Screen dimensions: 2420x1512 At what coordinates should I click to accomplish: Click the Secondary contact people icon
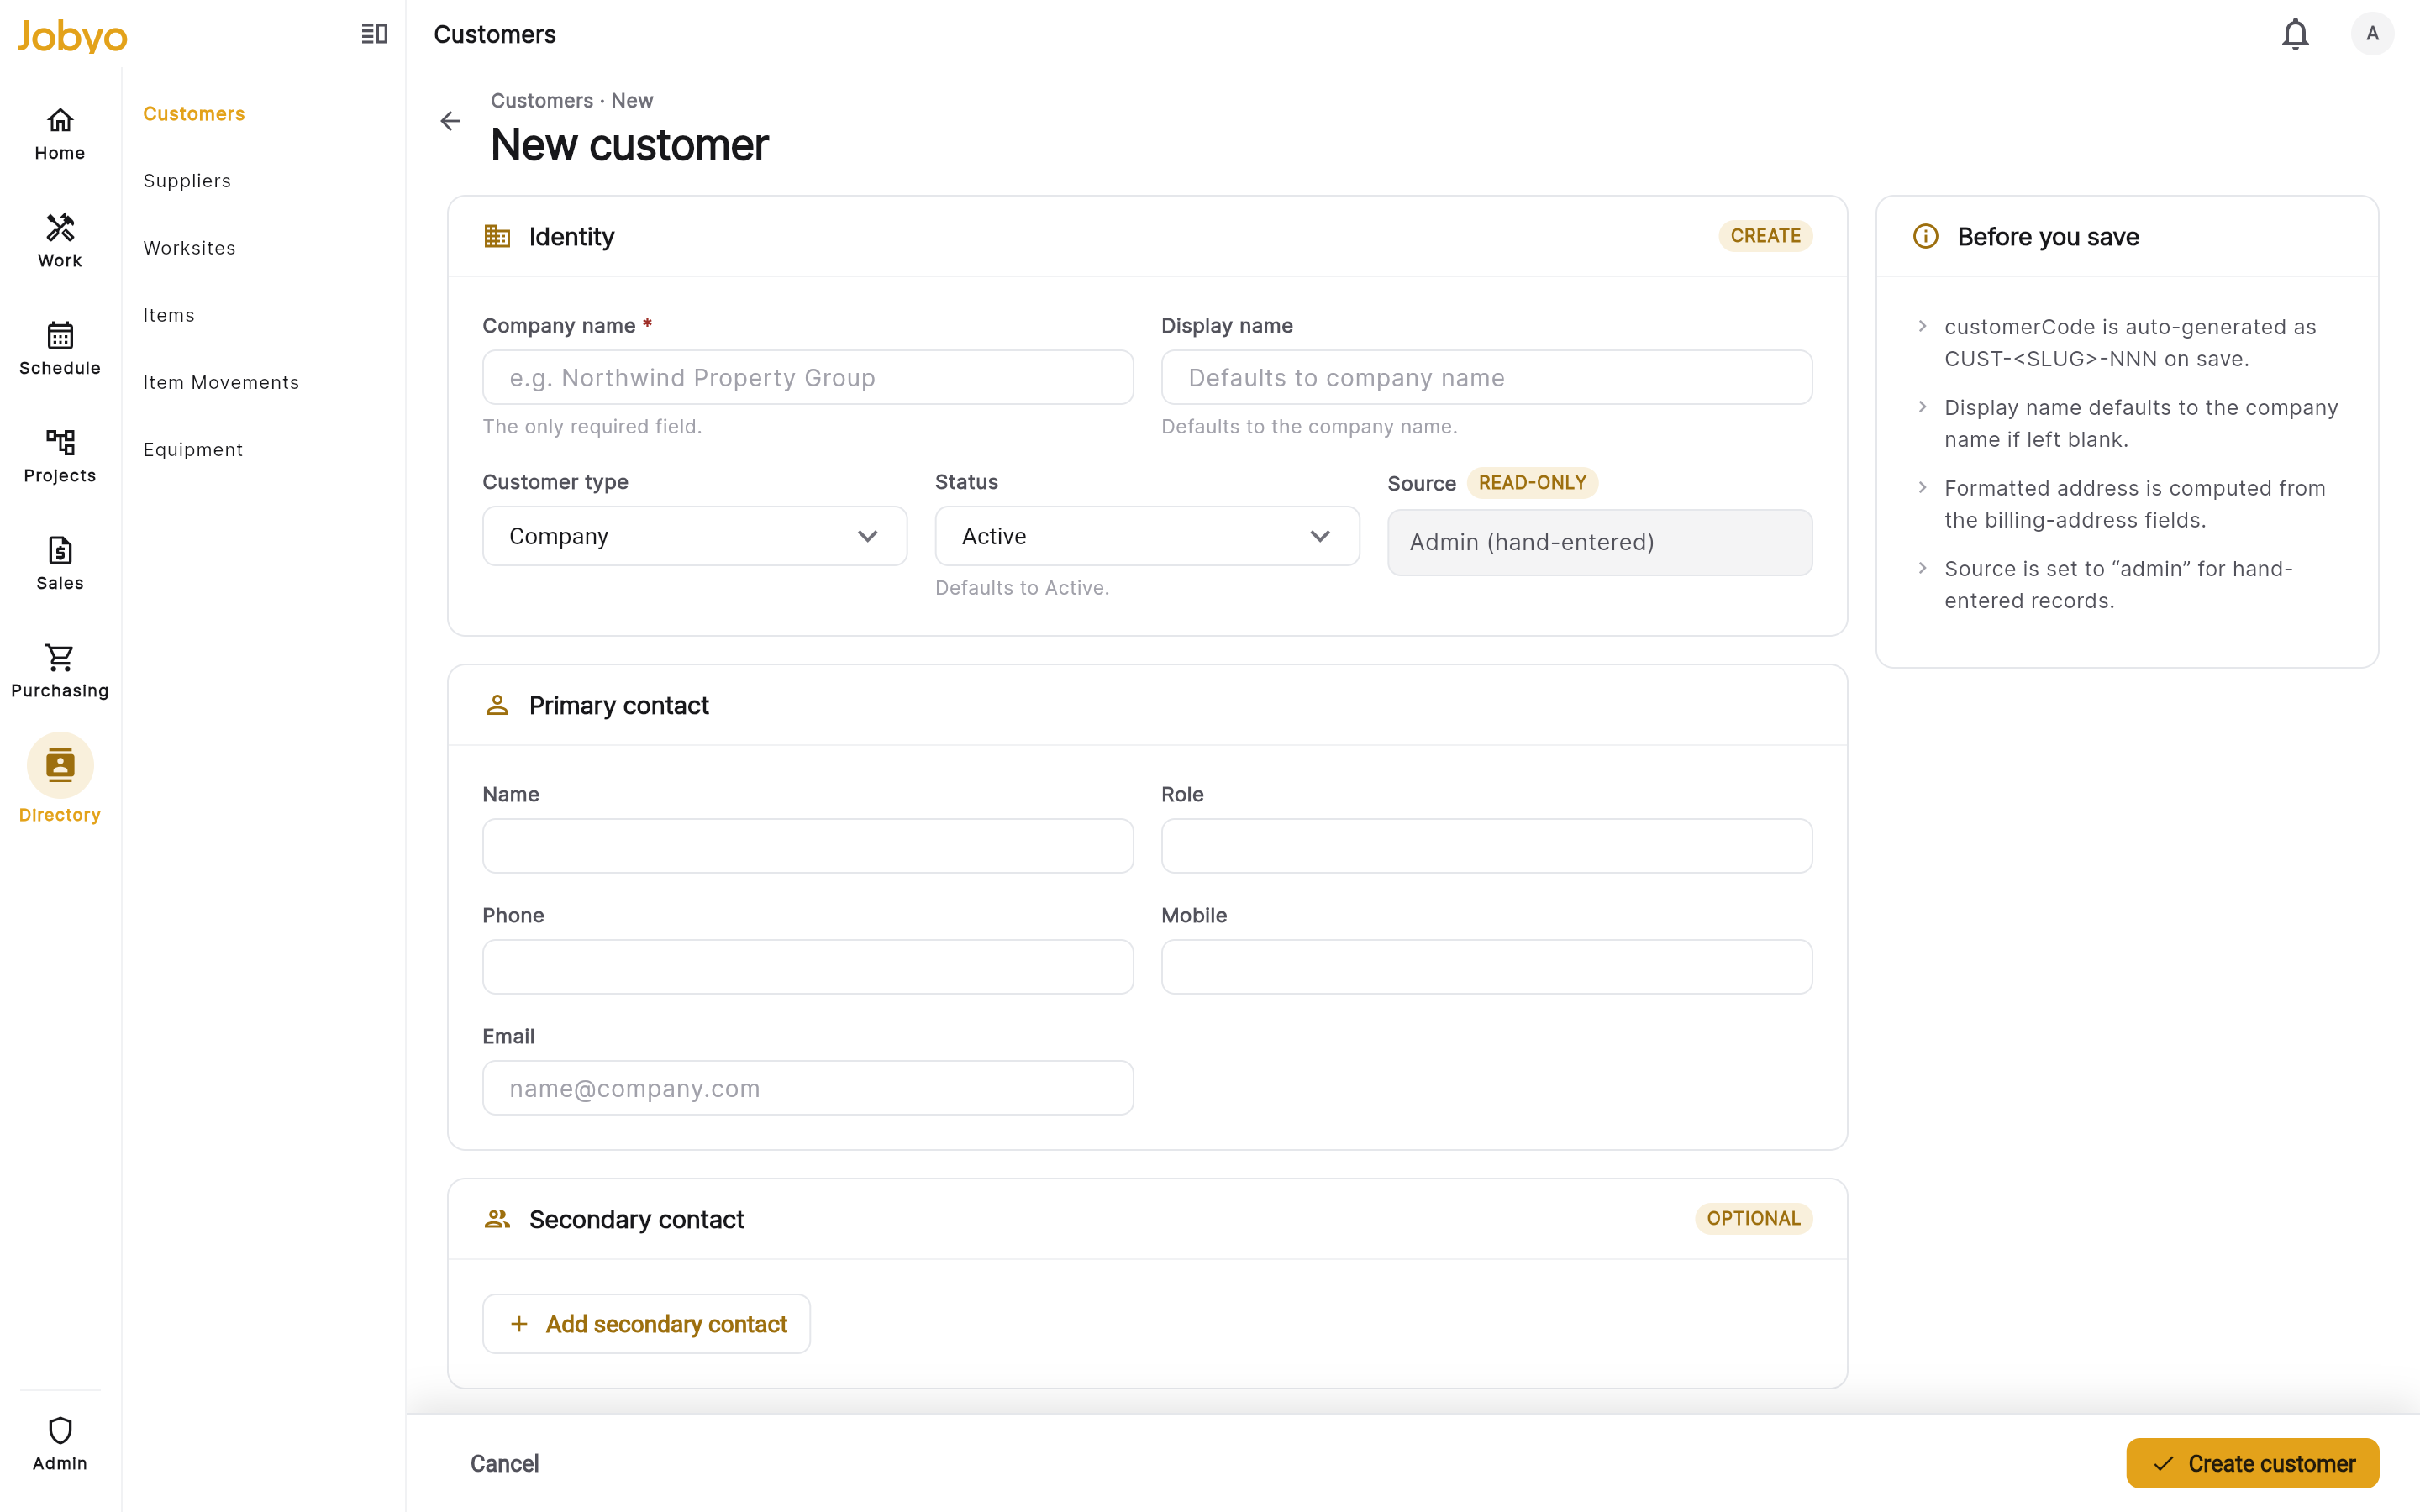[497, 1219]
